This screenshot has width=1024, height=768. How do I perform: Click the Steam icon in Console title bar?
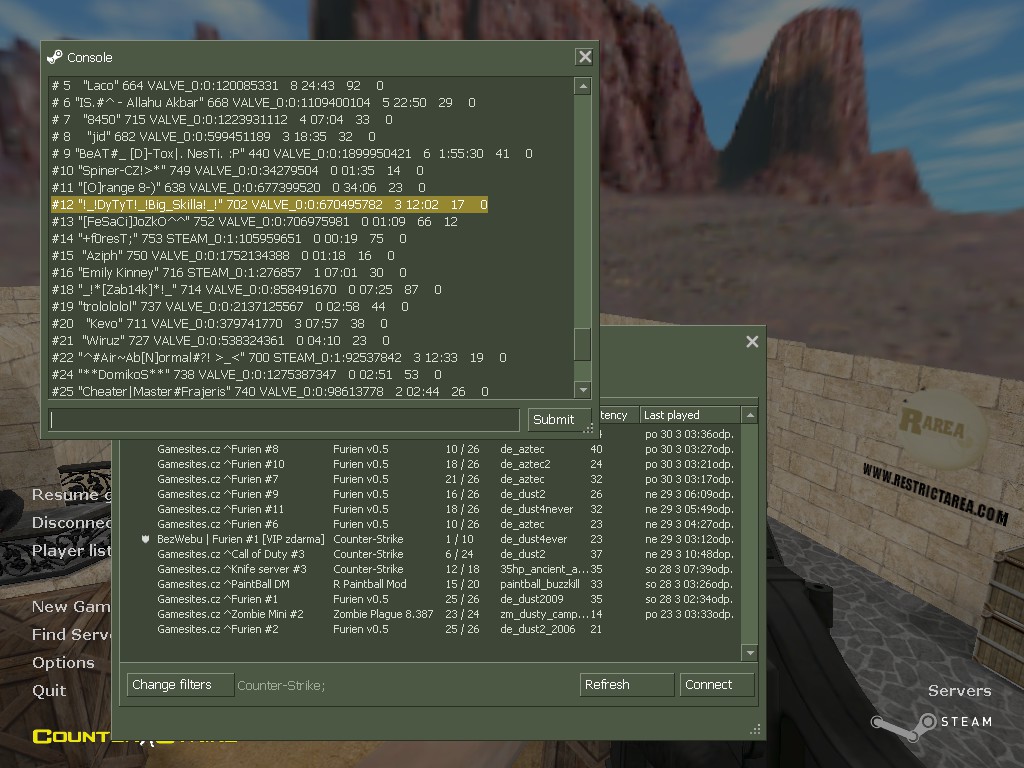coord(55,57)
